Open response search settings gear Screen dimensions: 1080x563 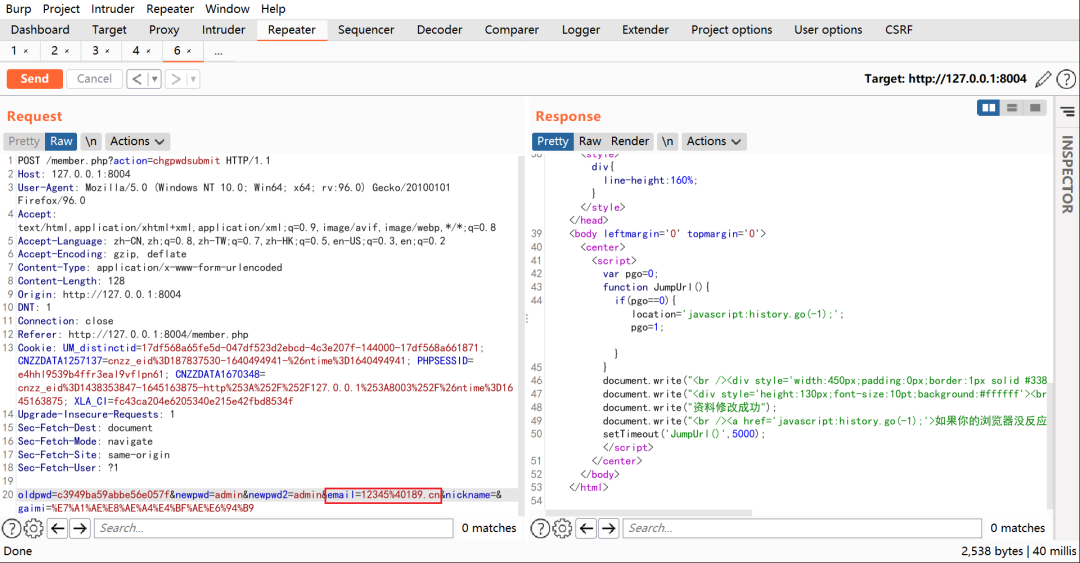[562, 529]
